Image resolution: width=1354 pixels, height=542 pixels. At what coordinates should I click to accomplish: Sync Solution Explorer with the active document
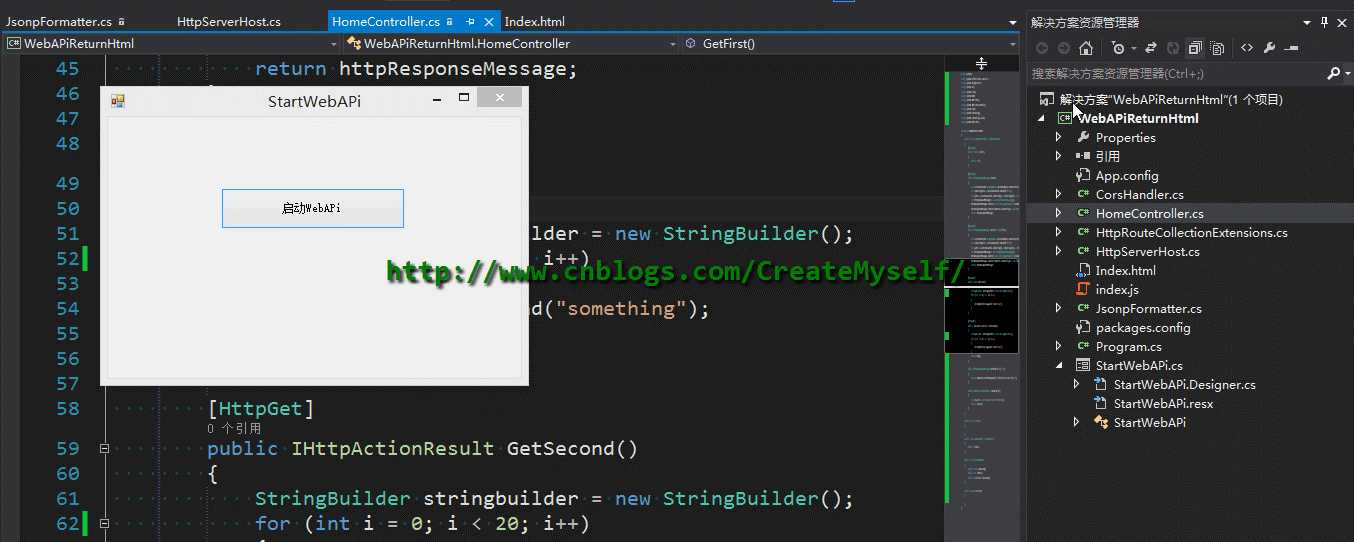(x=1150, y=48)
